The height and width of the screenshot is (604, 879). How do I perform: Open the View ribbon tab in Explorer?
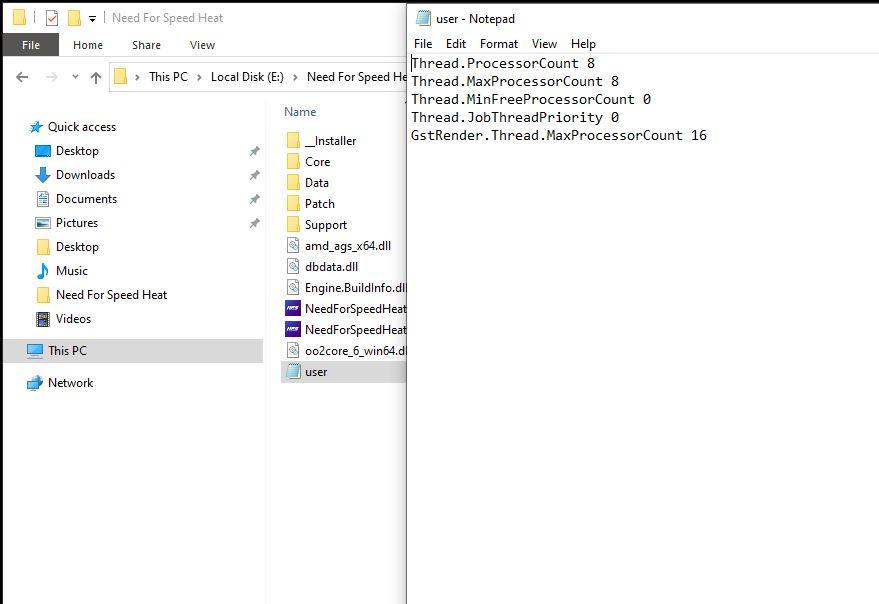[202, 45]
